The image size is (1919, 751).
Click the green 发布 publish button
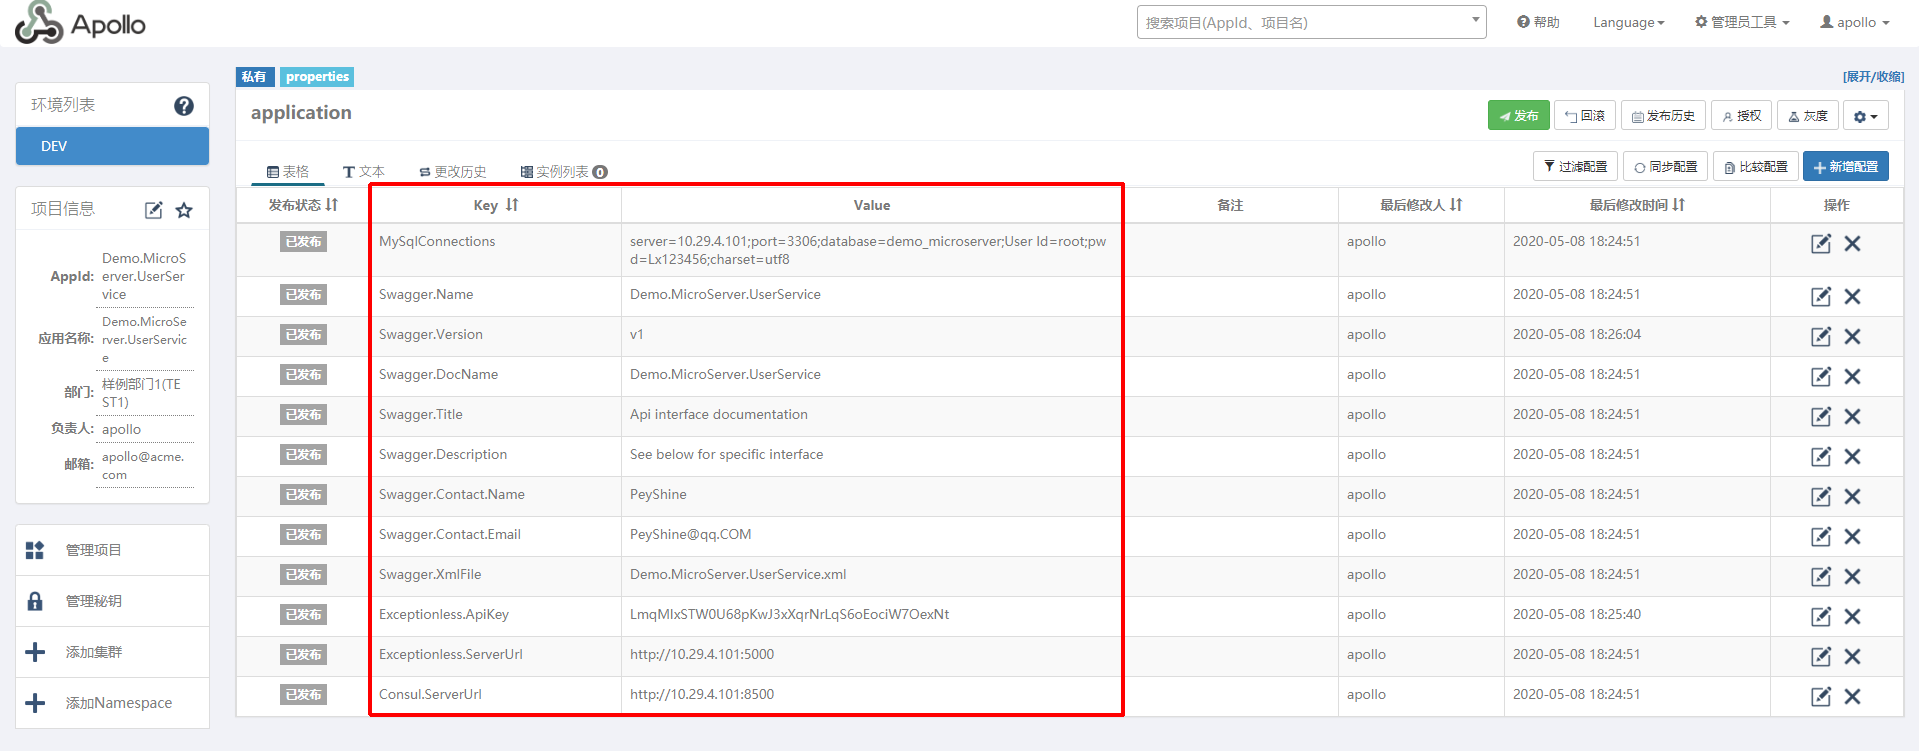(1518, 116)
